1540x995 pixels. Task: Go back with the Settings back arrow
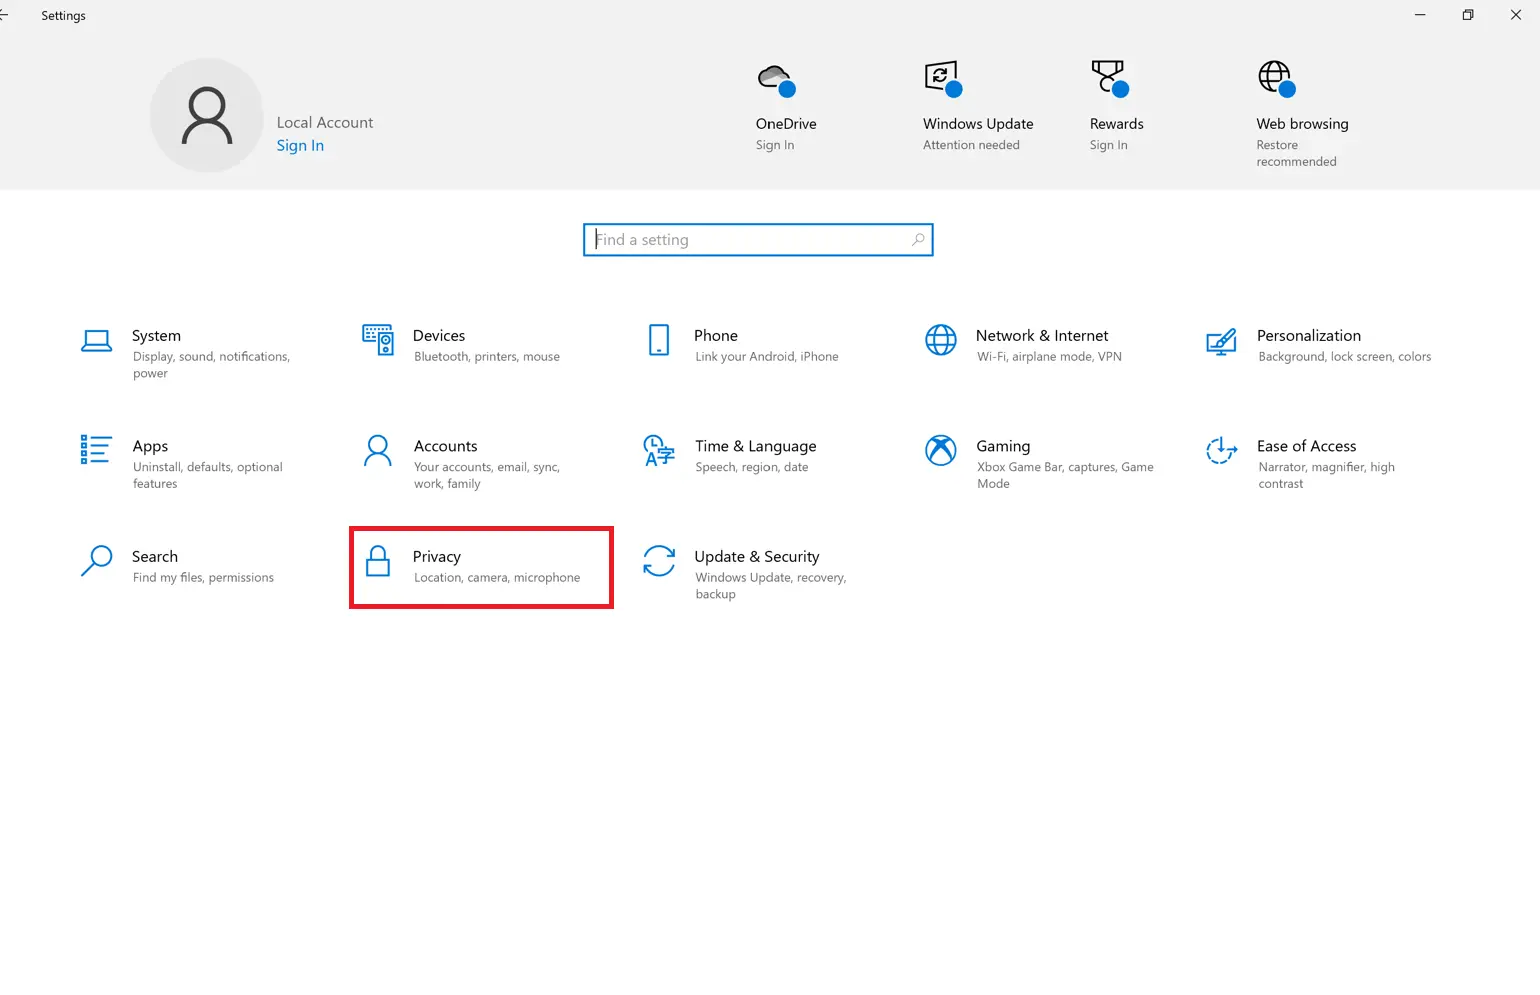(4, 15)
